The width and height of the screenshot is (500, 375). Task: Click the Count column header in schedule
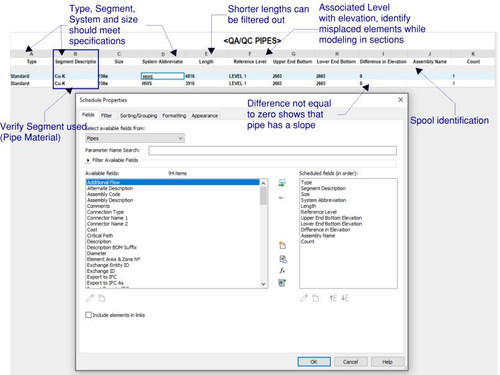(473, 62)
